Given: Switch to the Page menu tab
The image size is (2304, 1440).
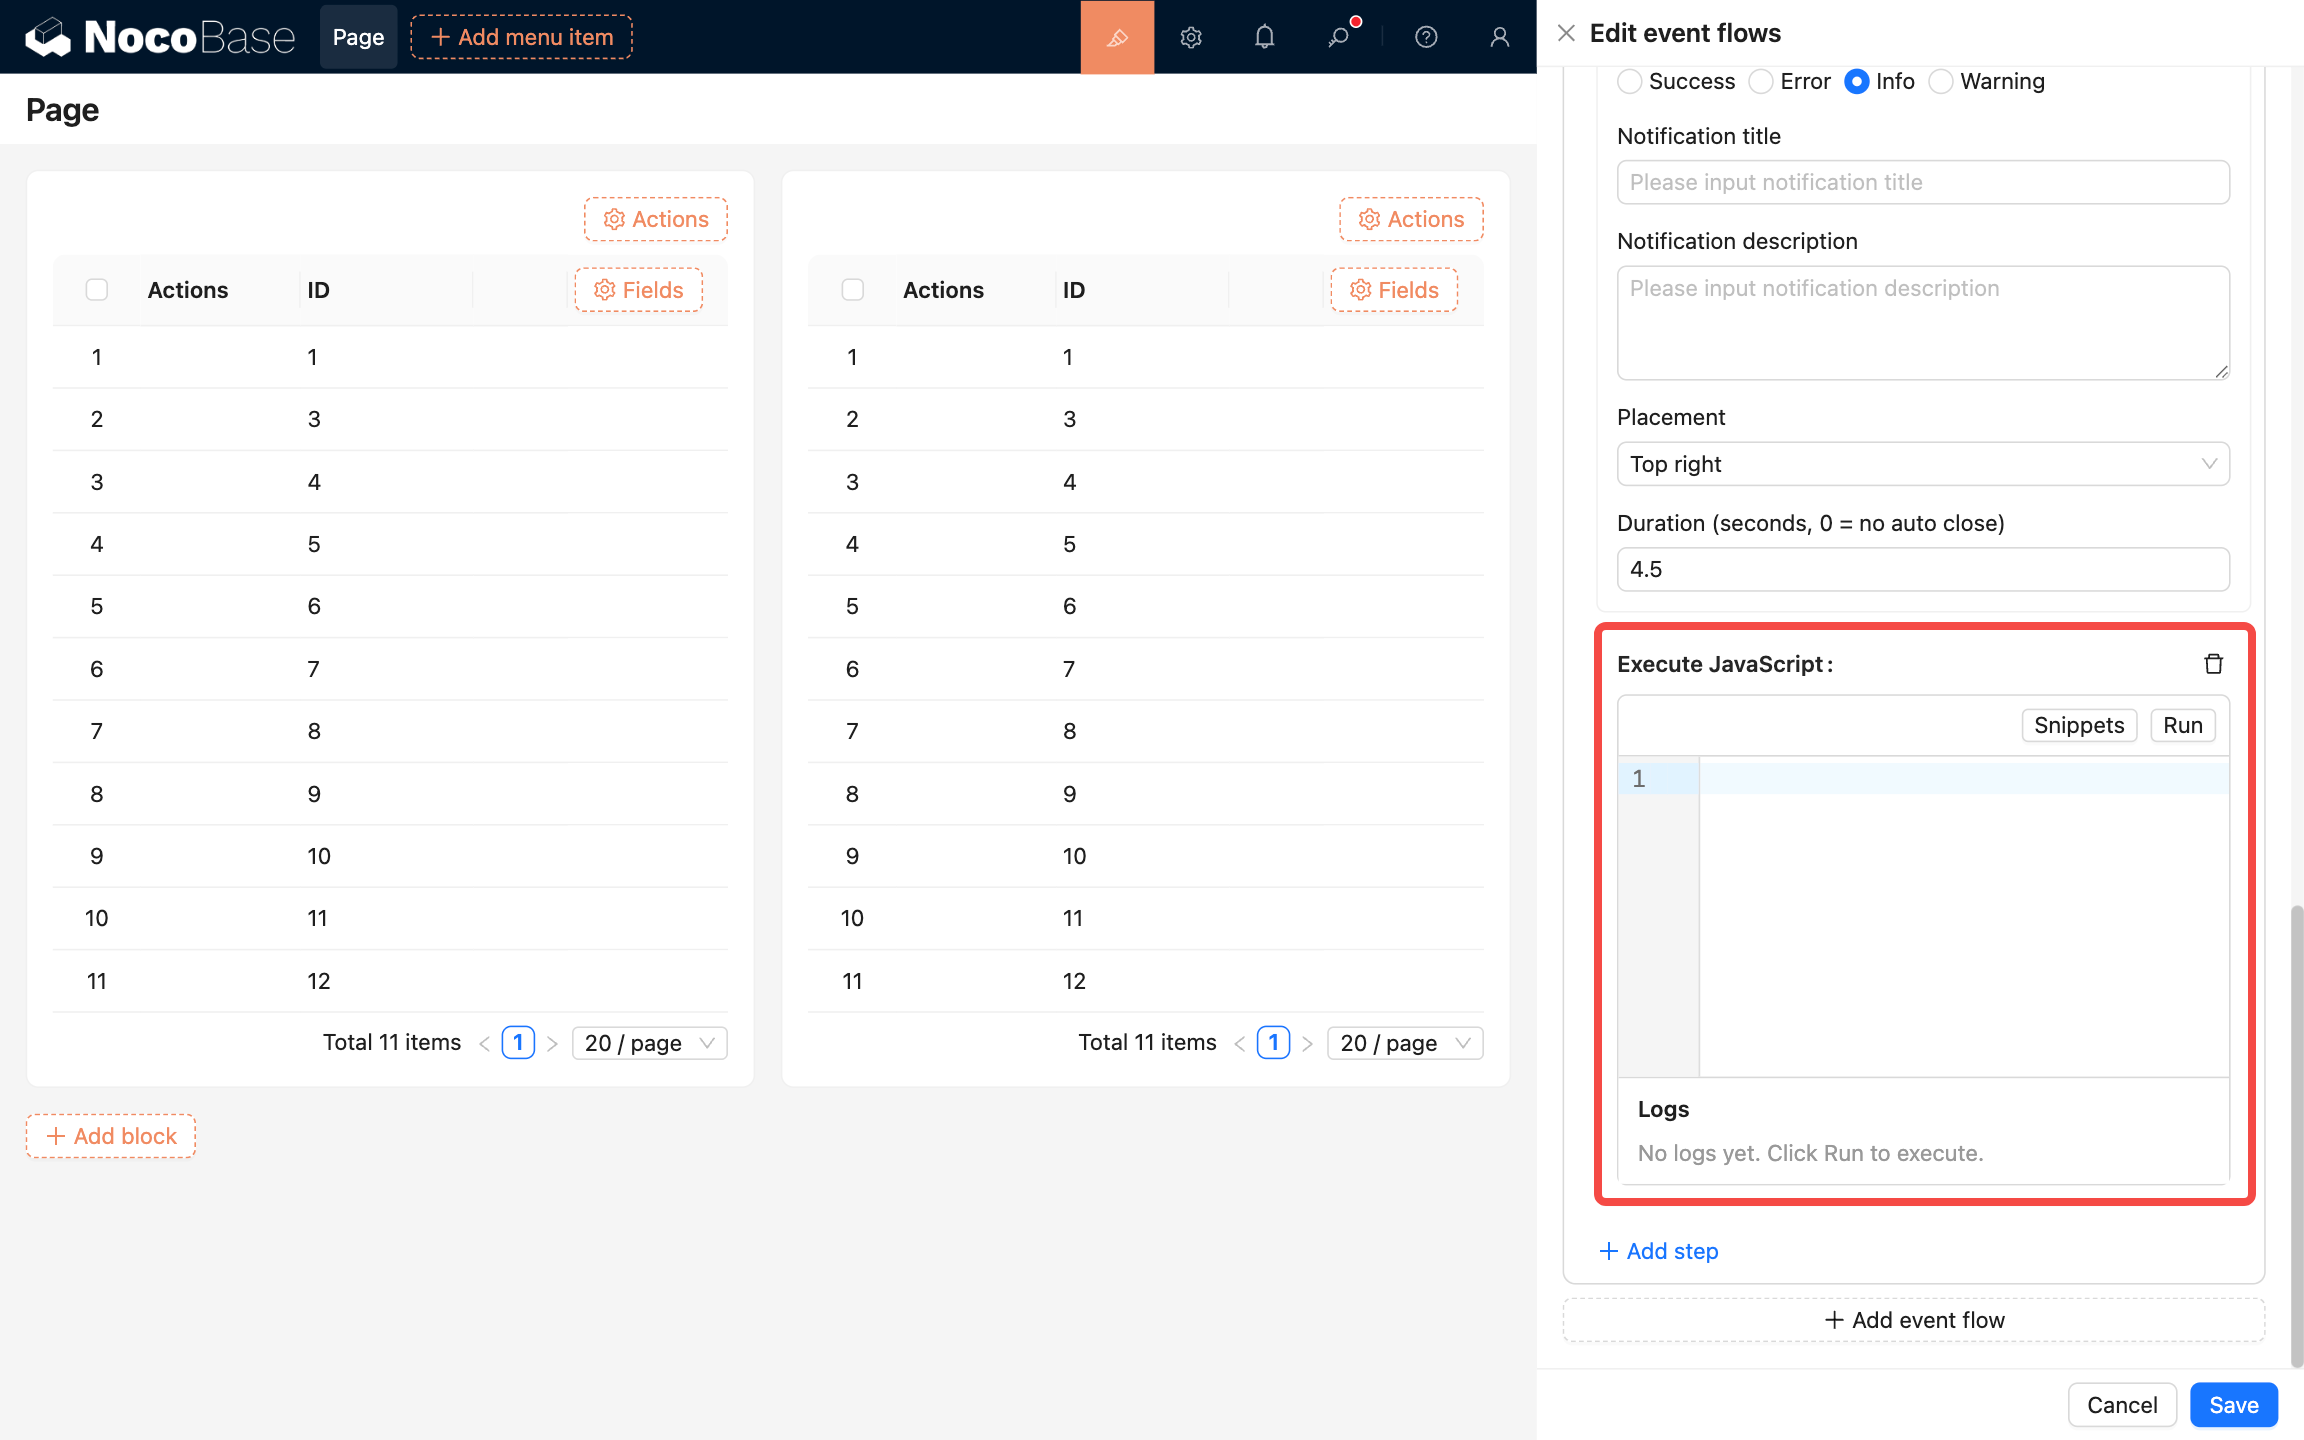Looking at the screenshot, I should (358, 37).
